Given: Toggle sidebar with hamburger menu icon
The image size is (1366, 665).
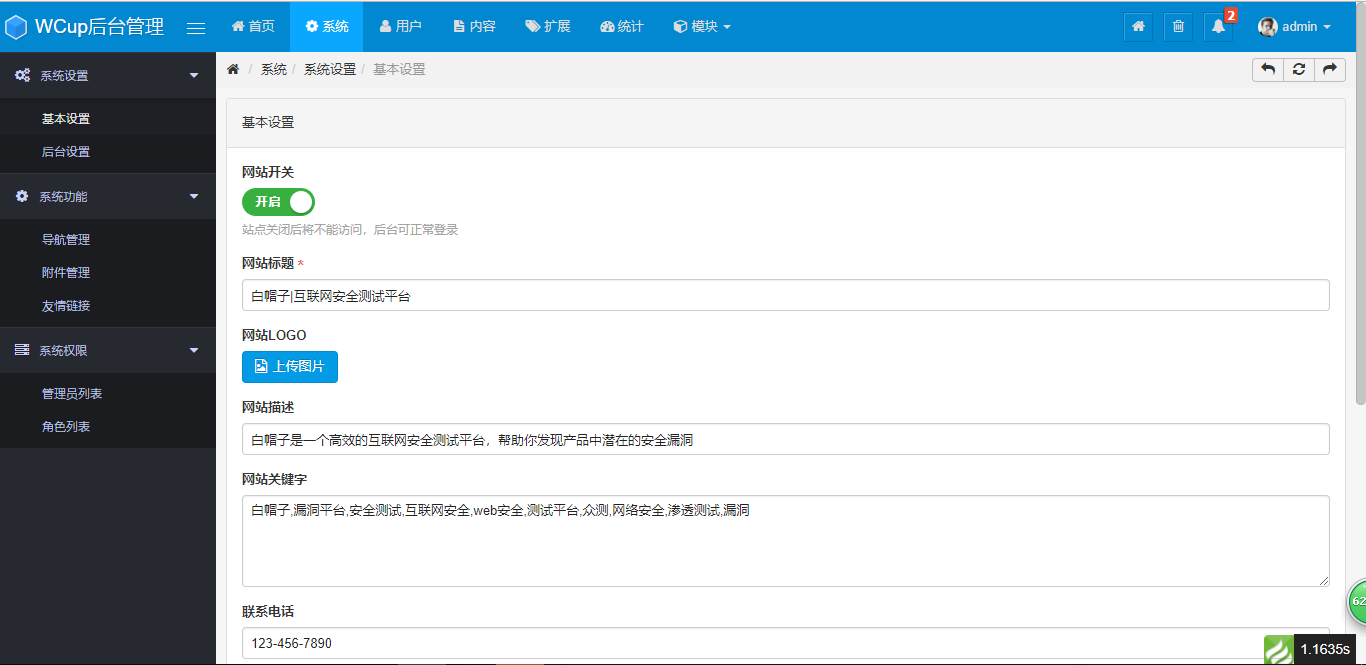Looking at the screenshot, I should point(196,28).
